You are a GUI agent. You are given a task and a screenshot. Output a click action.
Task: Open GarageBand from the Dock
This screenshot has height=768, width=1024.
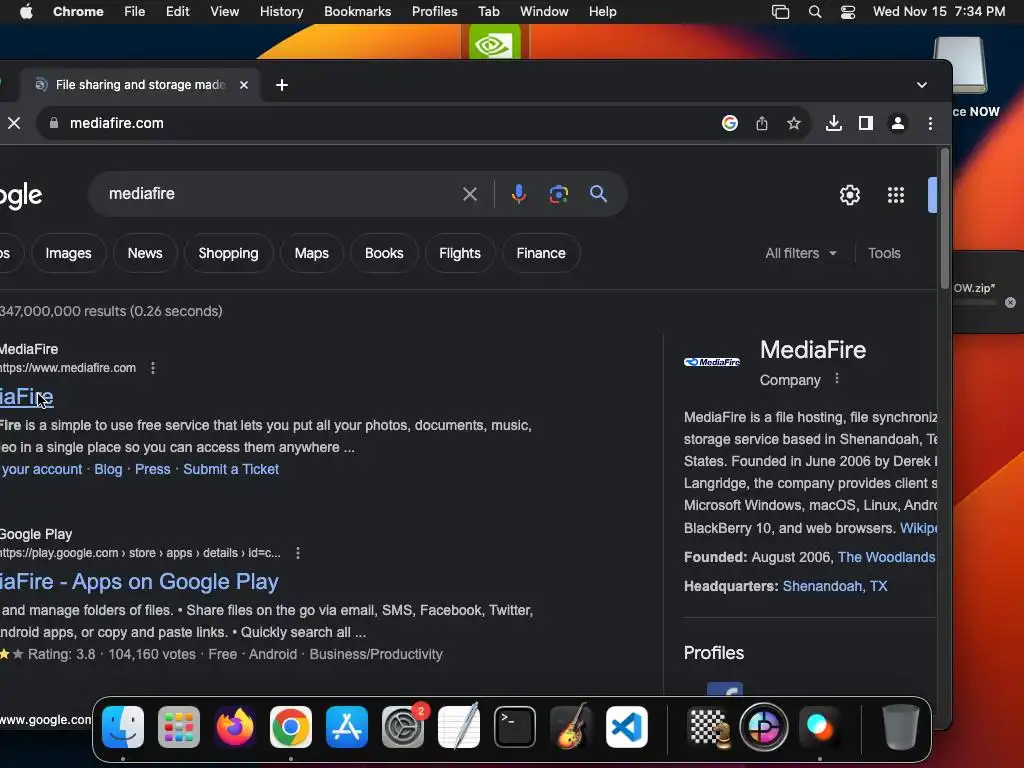(x=571, y=727)
